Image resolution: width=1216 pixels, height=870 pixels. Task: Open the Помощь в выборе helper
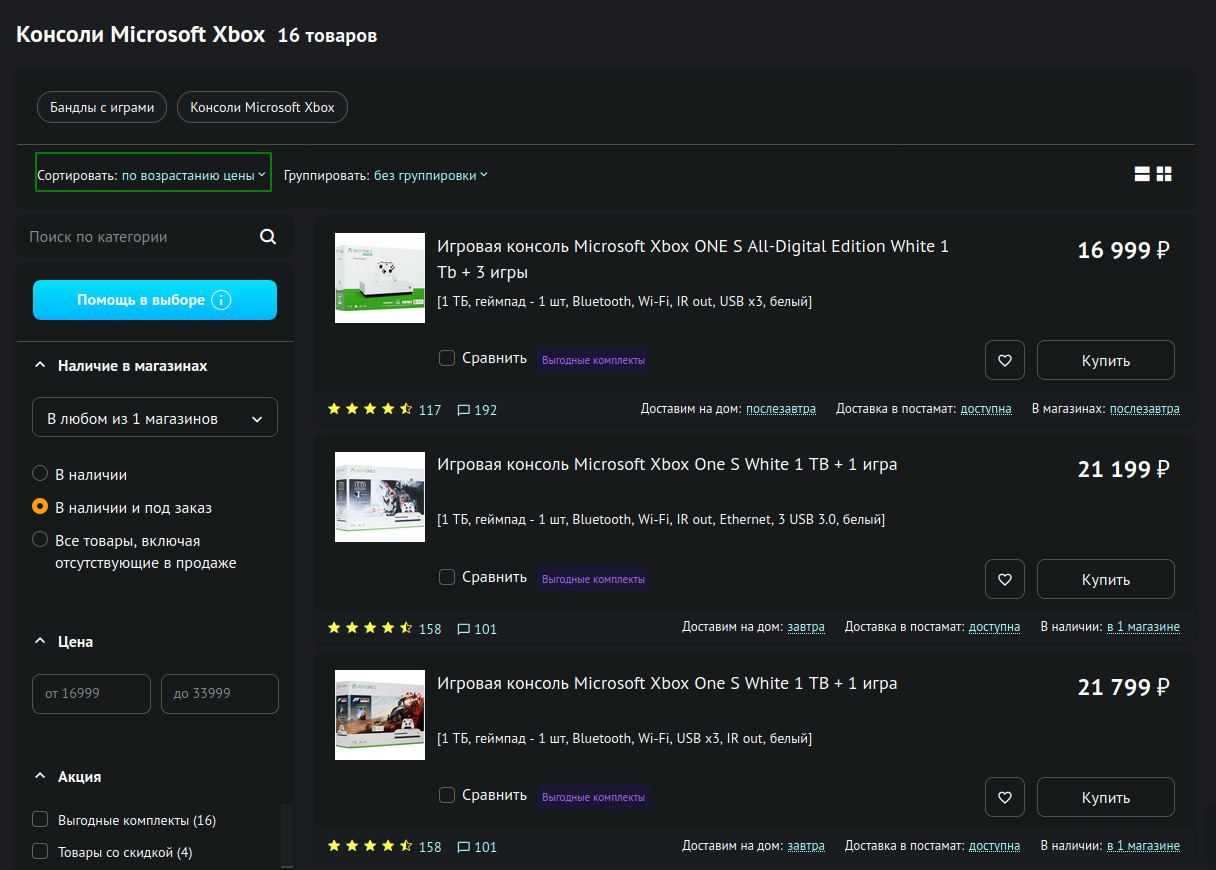point(155,300)
